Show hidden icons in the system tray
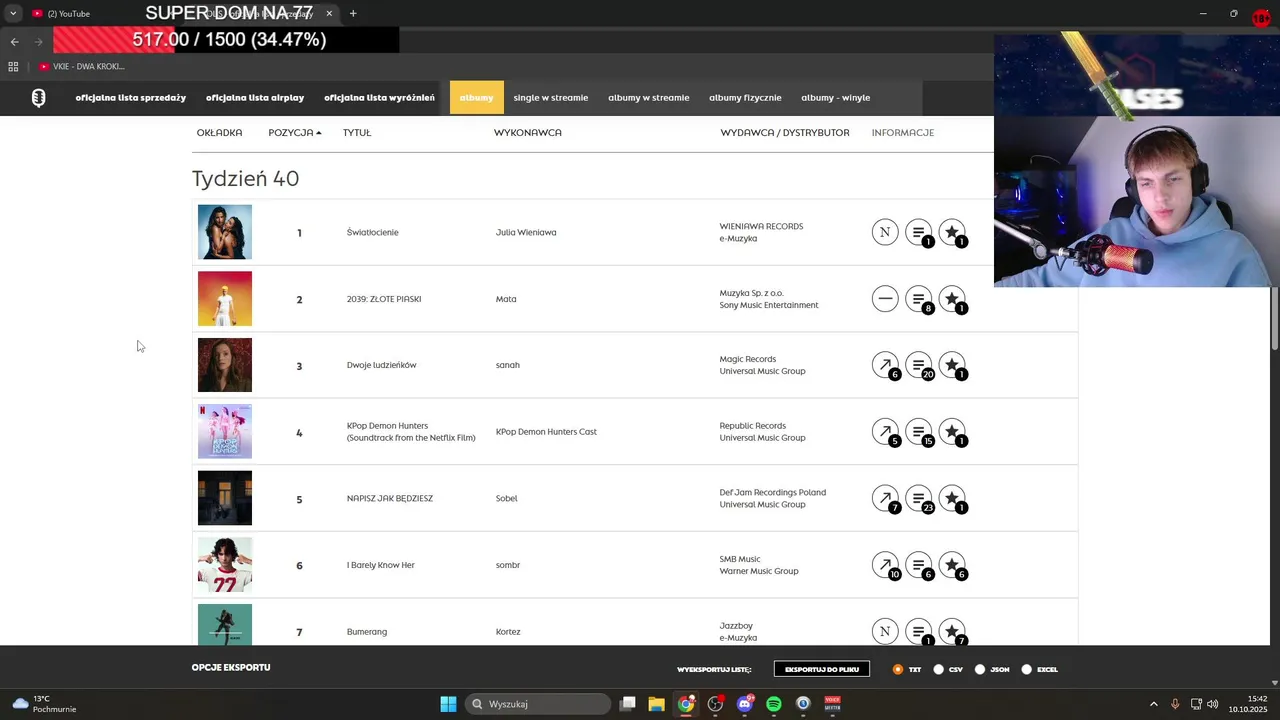This screenshot has height=720, width=1280. click(x=1153, y=704)
